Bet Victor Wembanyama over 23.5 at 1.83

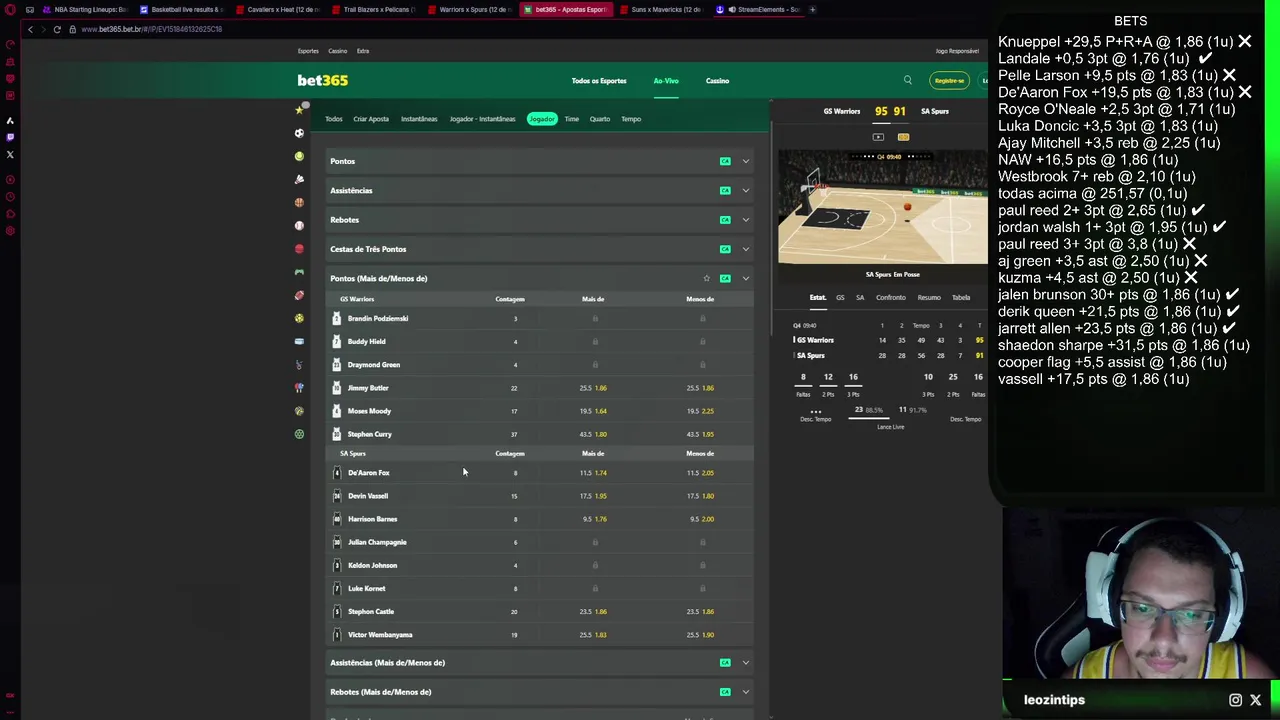click(x=594, y=635)
